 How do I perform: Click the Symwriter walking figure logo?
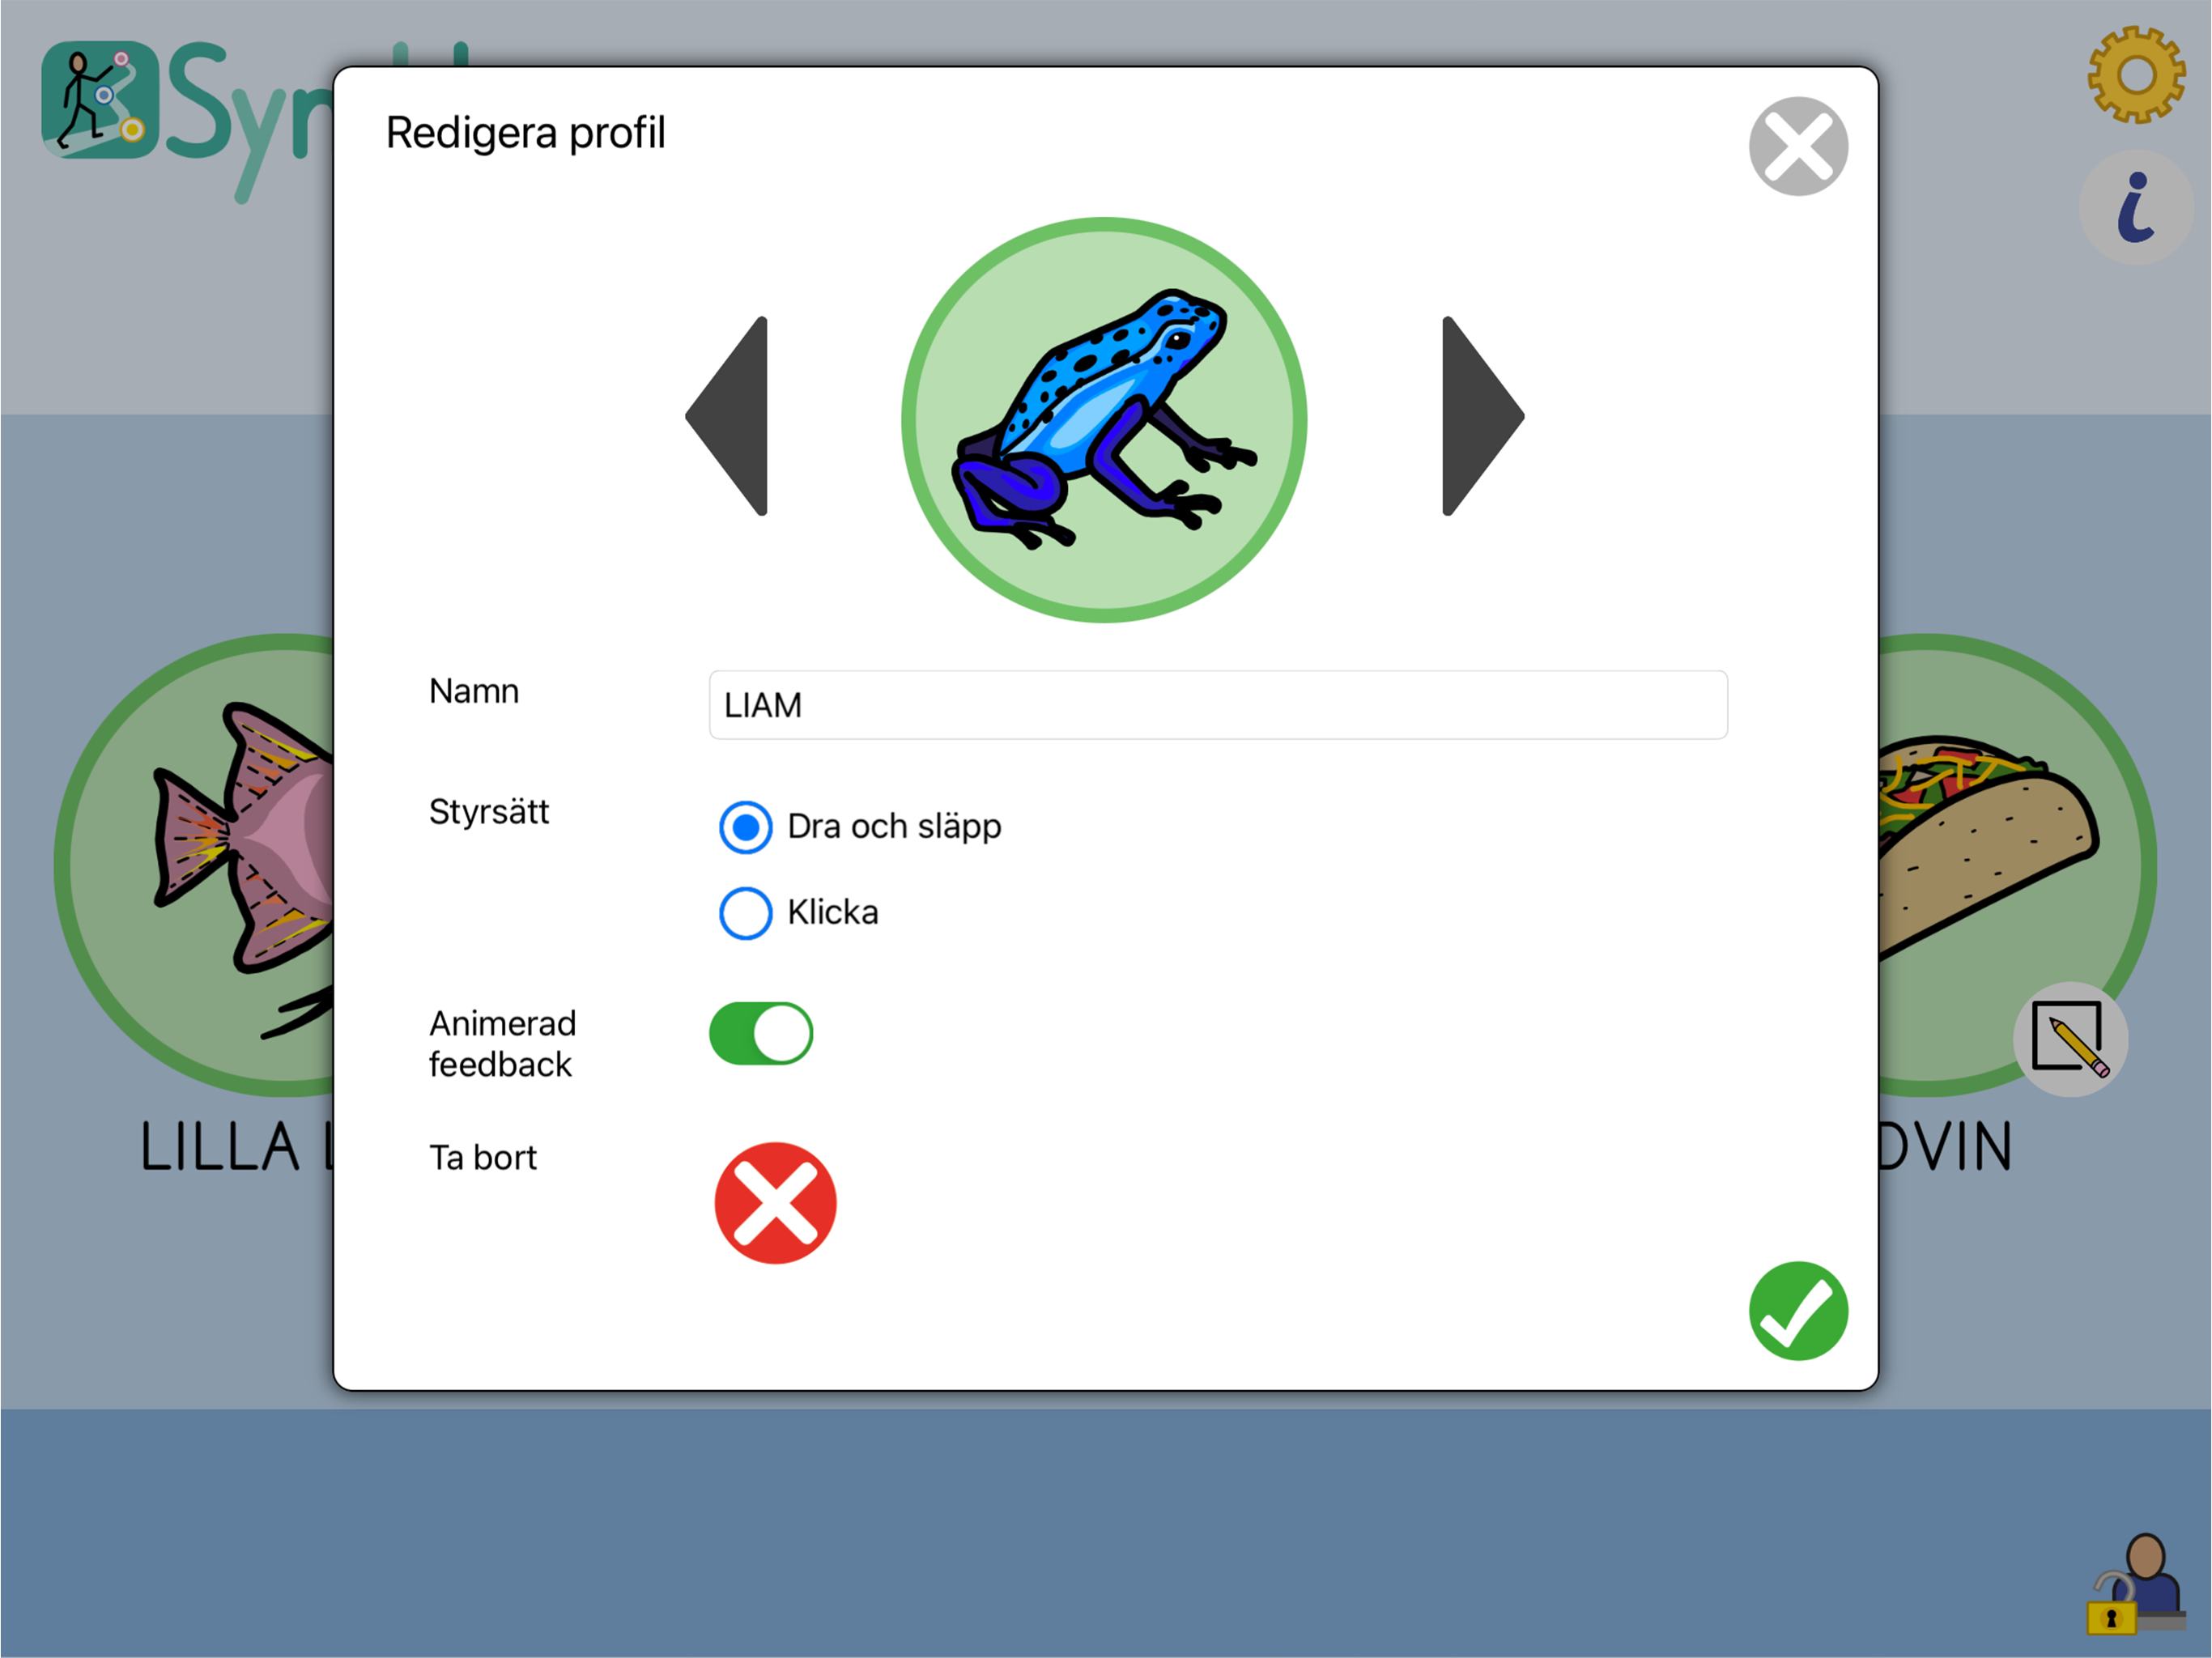coord(100,100)
